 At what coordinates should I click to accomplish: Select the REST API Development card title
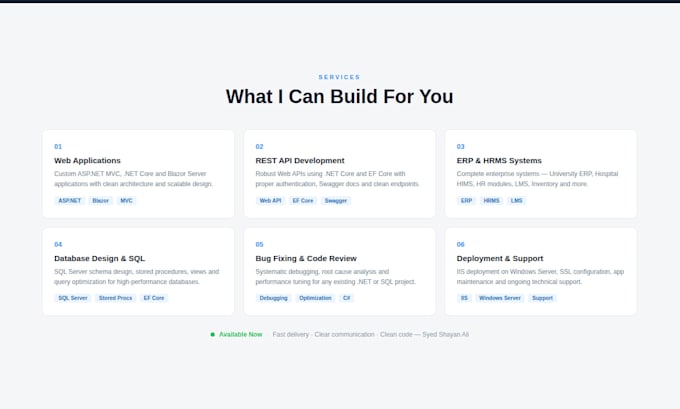[x=300, y=160]
